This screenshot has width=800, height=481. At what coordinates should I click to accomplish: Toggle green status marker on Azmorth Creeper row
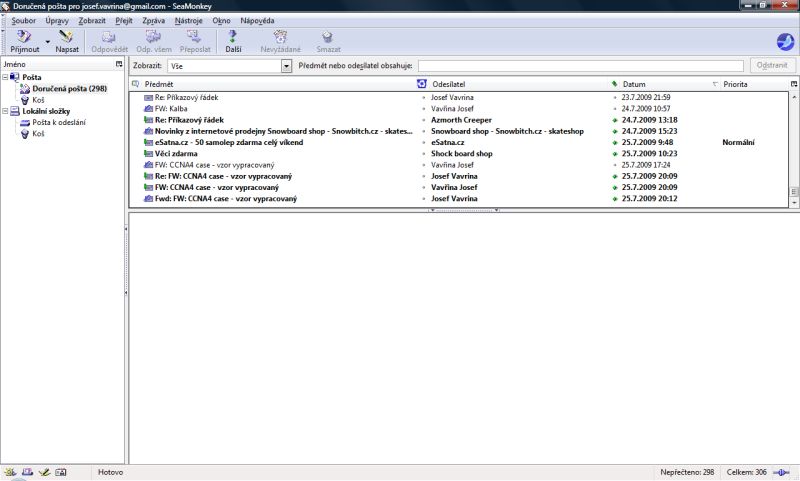coord(615,120)
